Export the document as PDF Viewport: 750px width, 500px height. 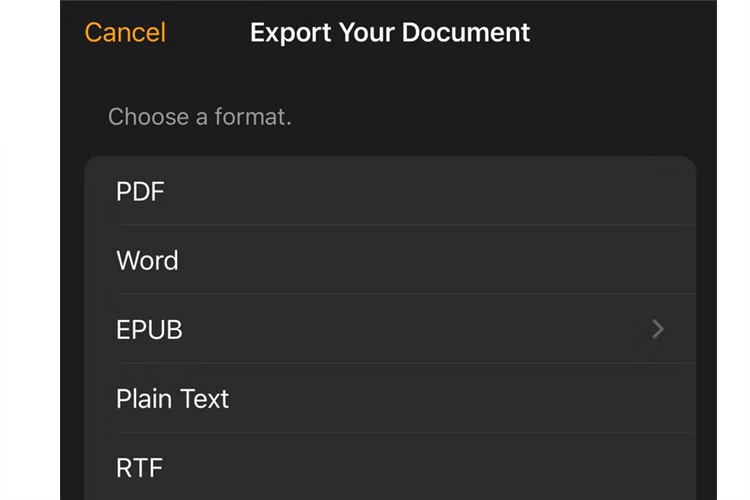click(141, 191)
